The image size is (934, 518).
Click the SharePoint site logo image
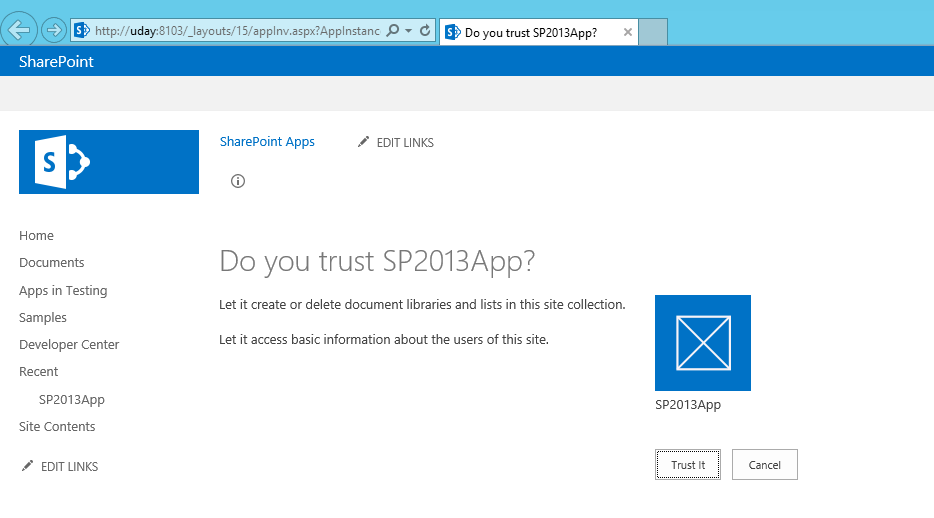coord(109,162)
